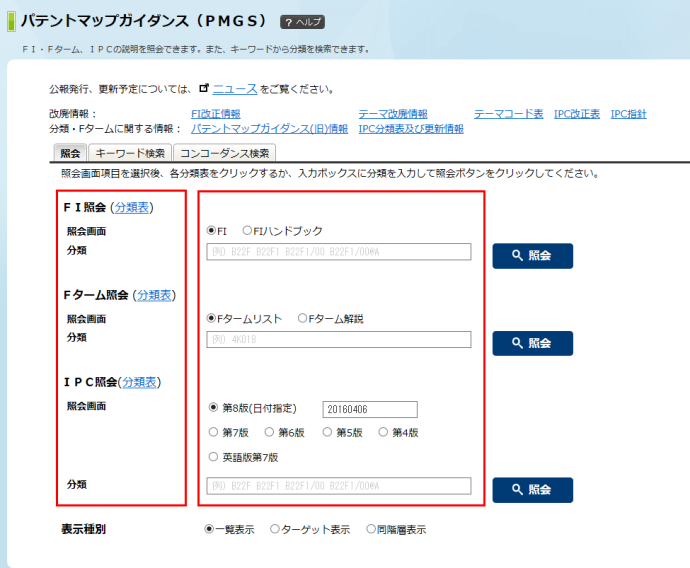Open the FI改正情報 link
Screen dimensions: 690x568
[x=215, y=114]
